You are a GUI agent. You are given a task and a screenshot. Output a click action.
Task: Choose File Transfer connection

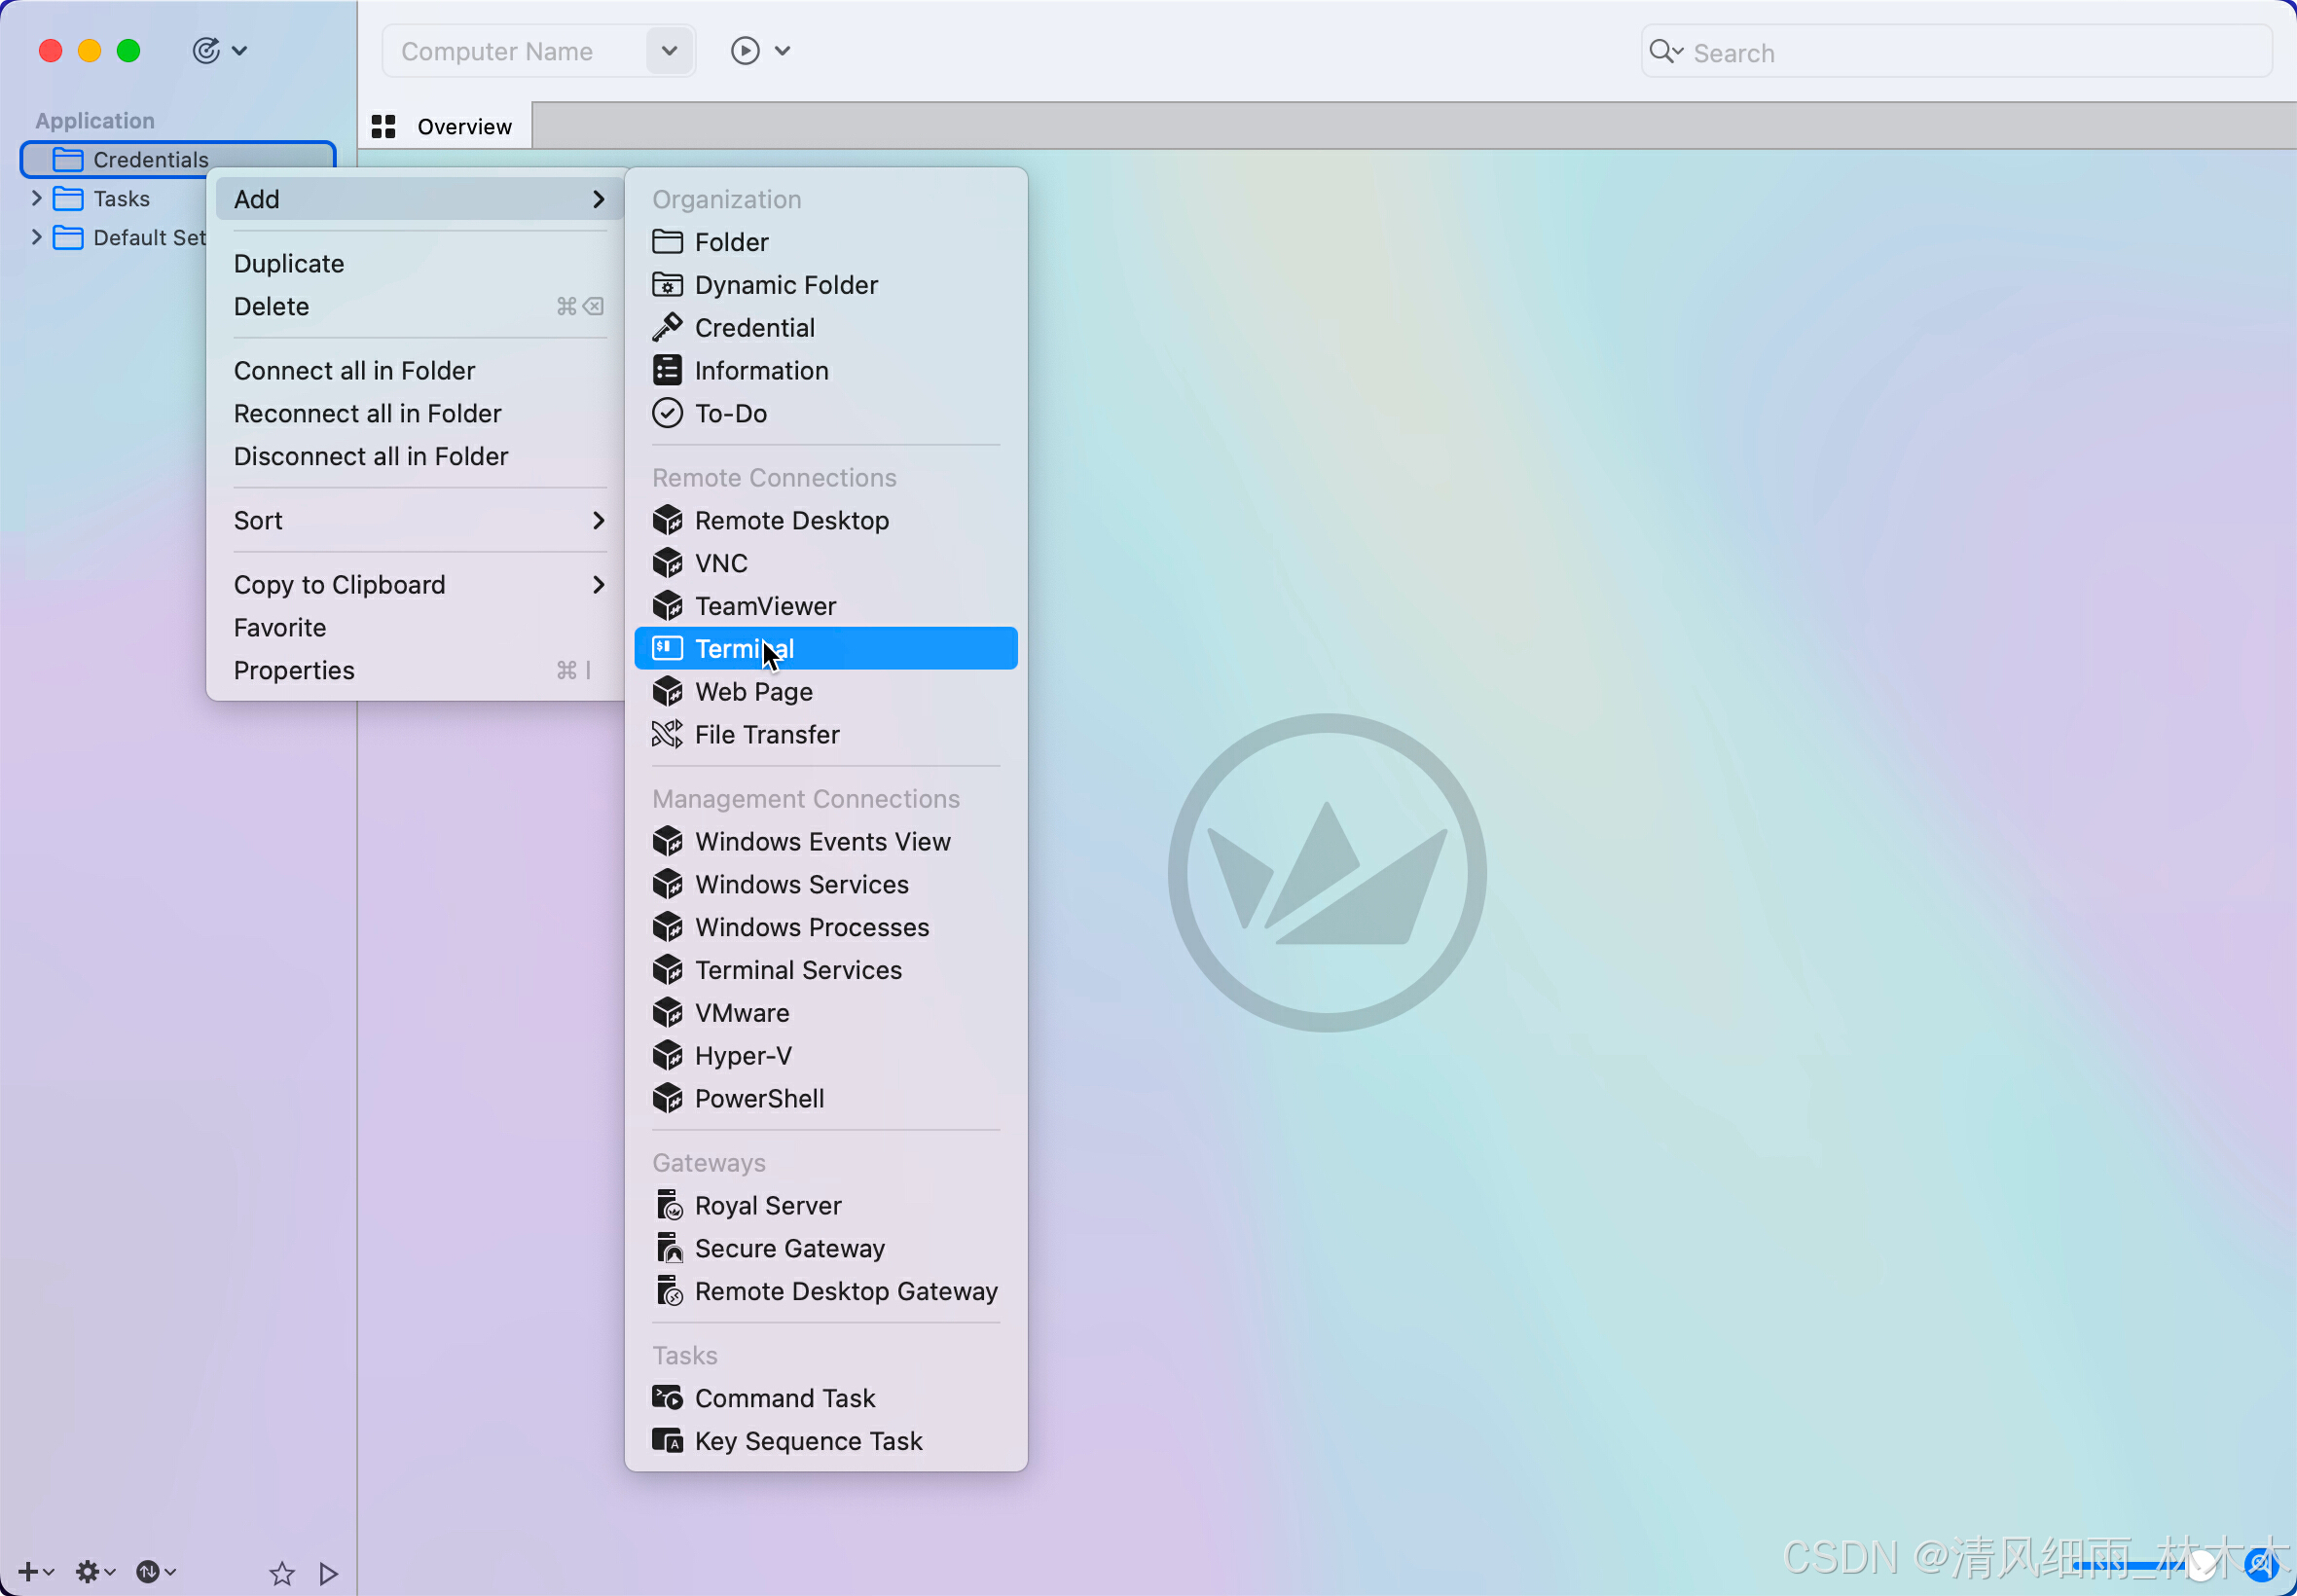click(x=826, y=735)
